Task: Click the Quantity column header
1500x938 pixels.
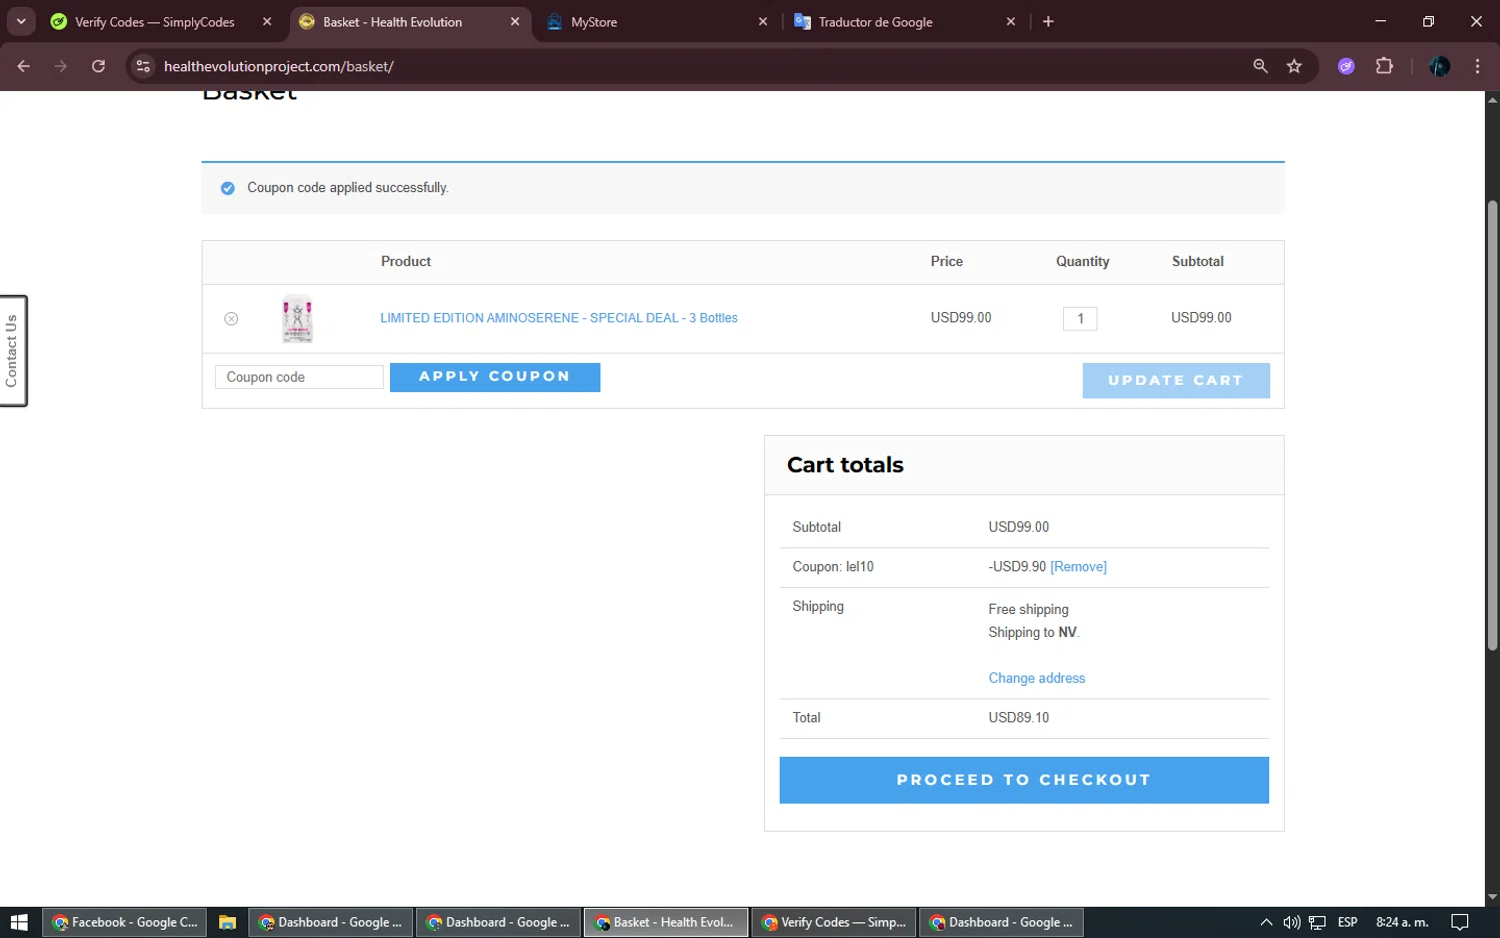Action: point(1082,261)
